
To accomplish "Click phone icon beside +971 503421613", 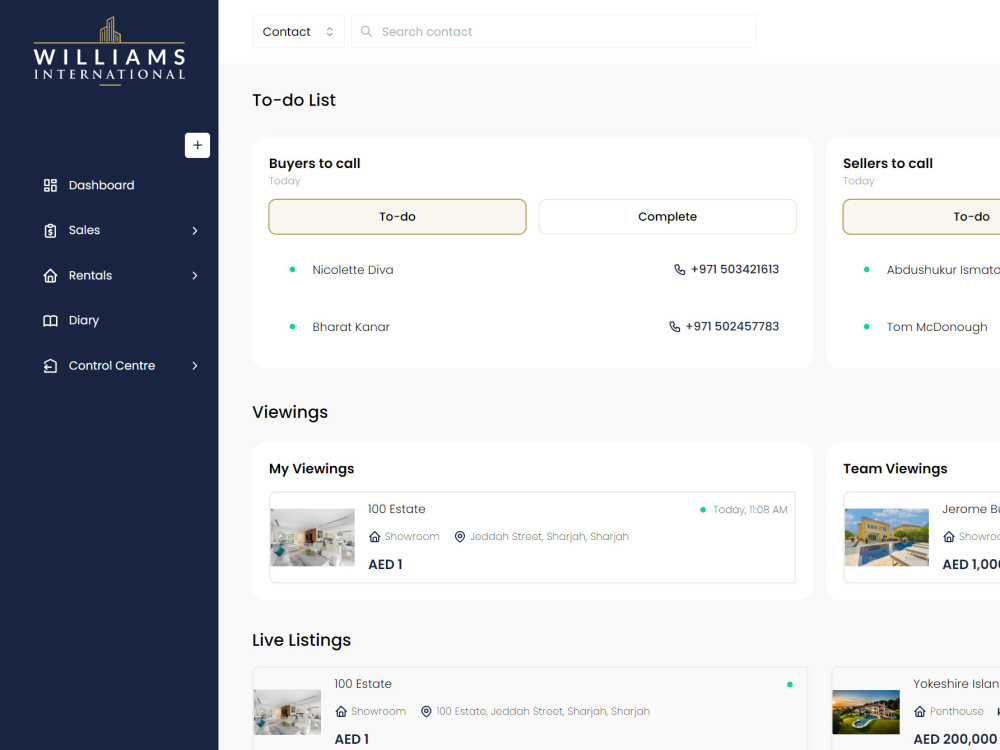I will [x=679, y=269].
